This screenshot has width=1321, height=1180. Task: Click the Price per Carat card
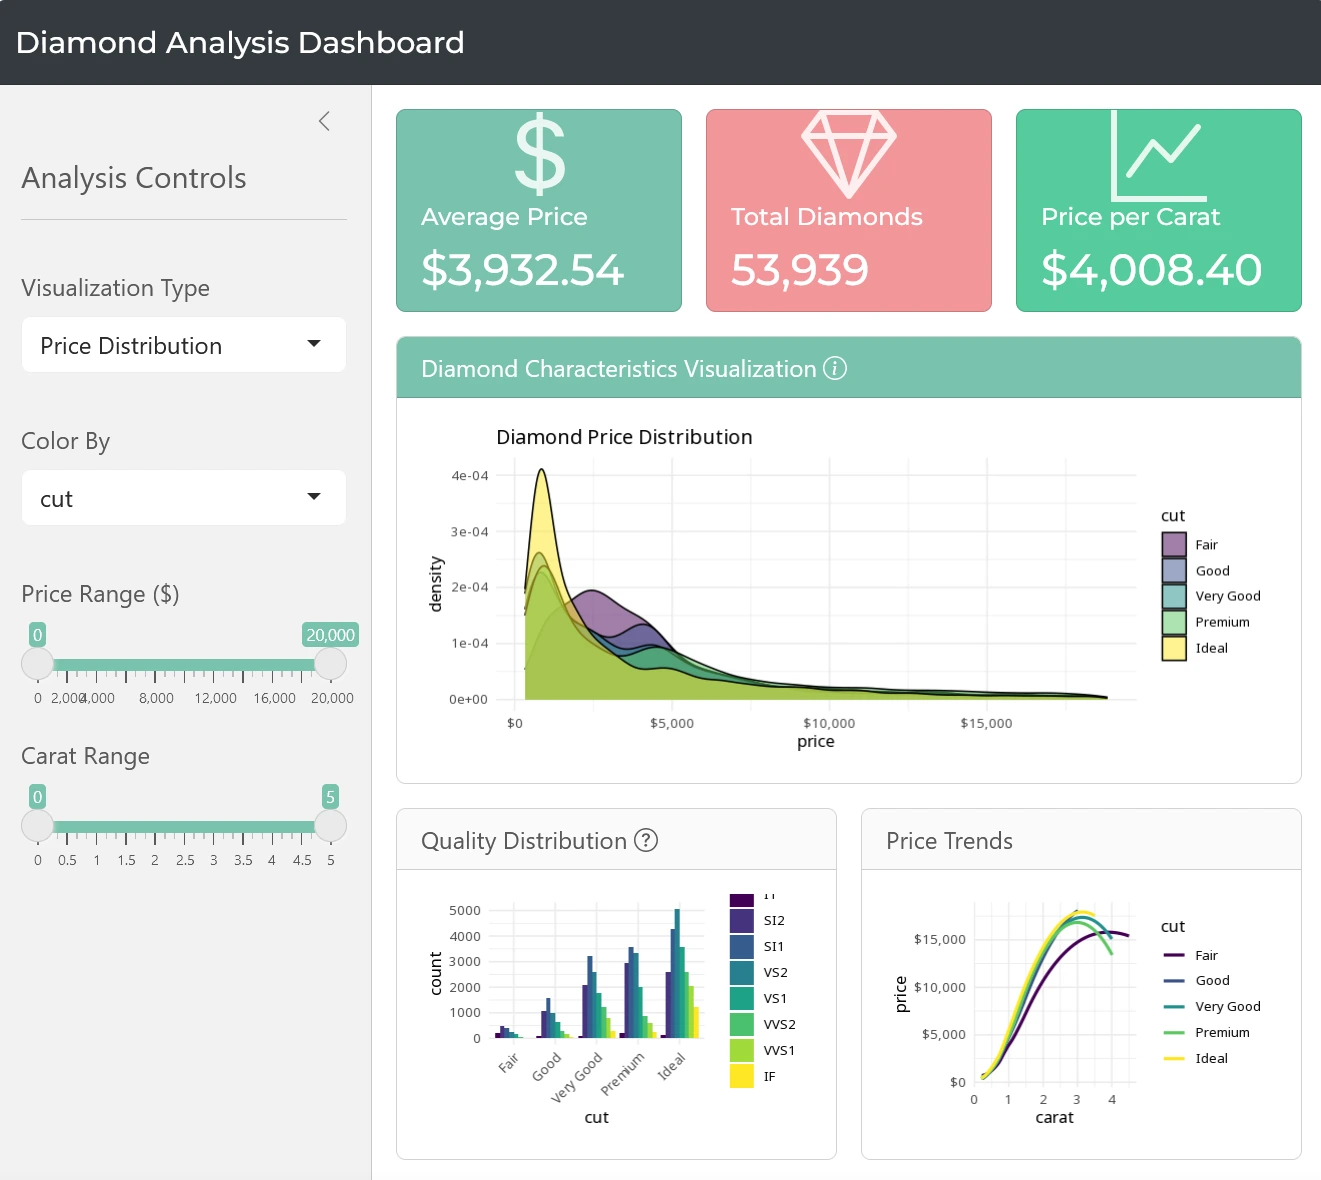pos(1159,210)
